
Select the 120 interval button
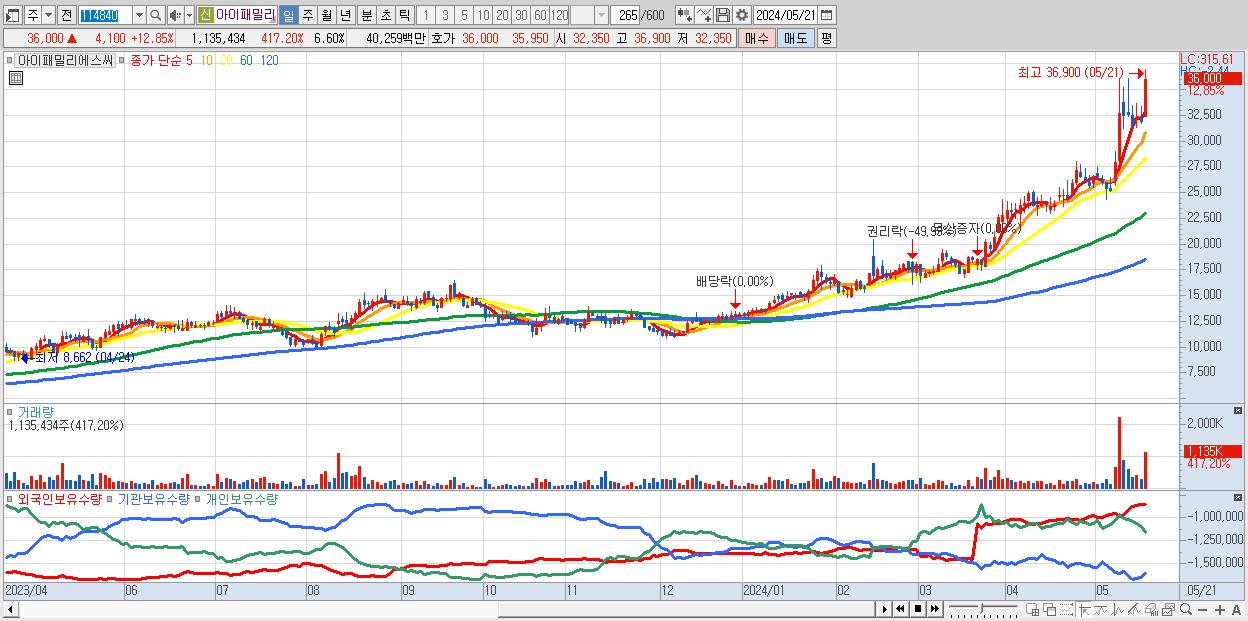click(559, 15)
